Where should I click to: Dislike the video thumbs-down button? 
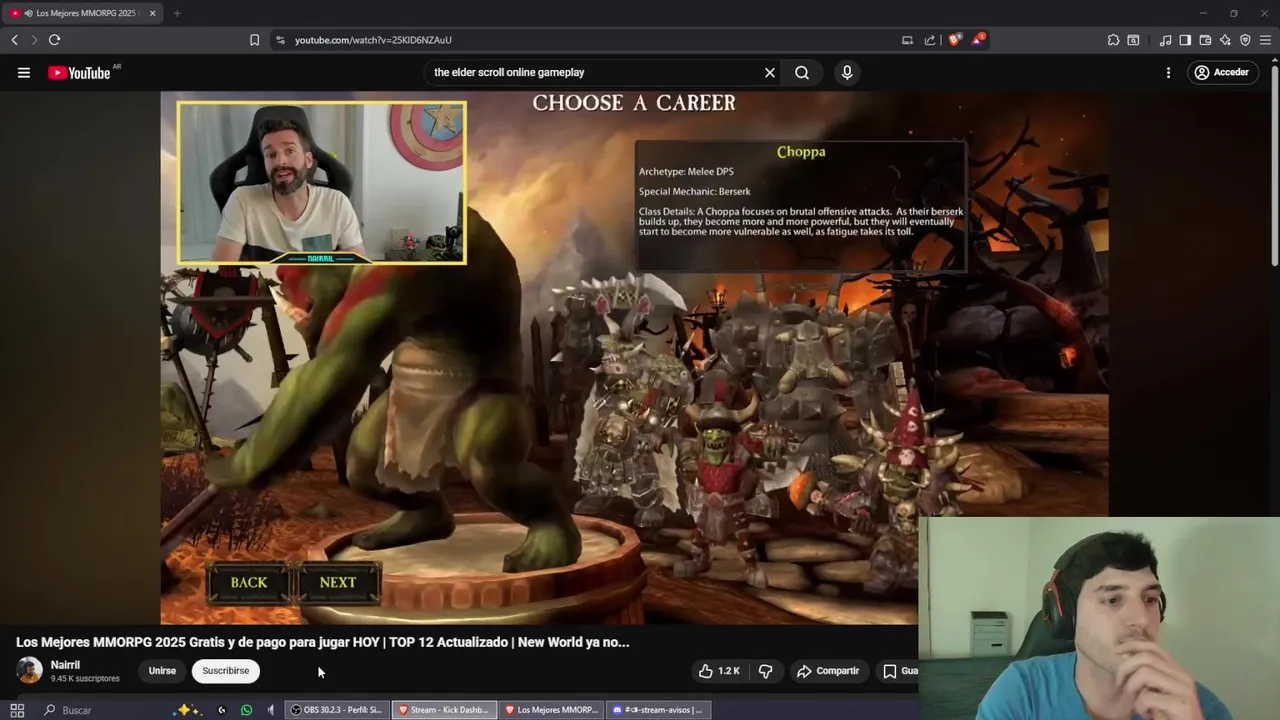click(765, 671)
